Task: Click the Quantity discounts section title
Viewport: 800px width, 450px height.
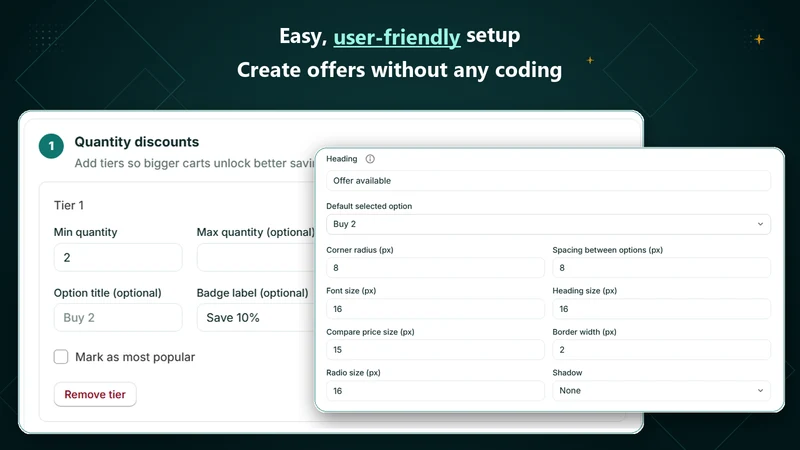Action: point(137,142)
